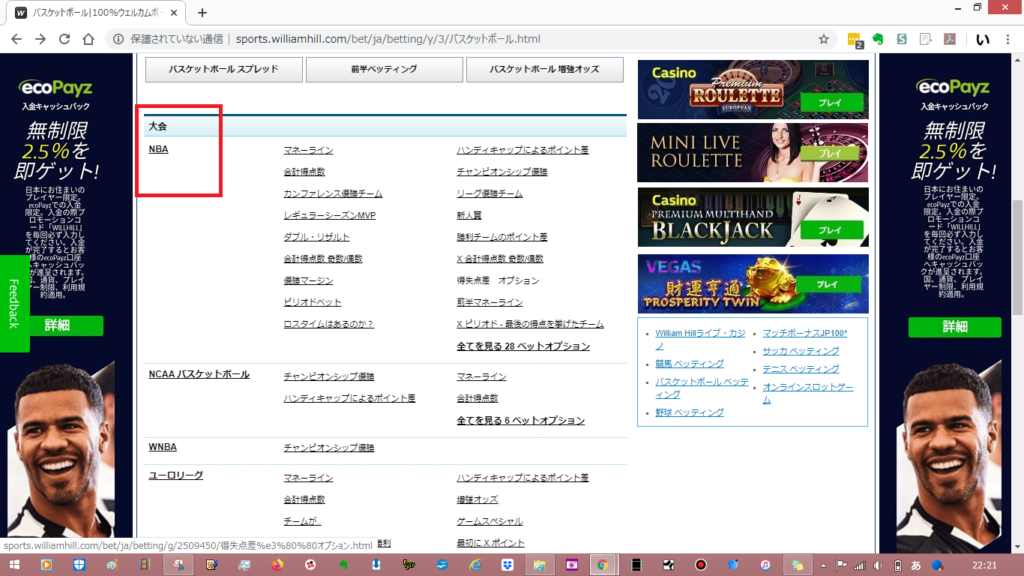Show hidden system tray icons
The width and height of the screenshot is (1024, 576).
coord(823,566)
